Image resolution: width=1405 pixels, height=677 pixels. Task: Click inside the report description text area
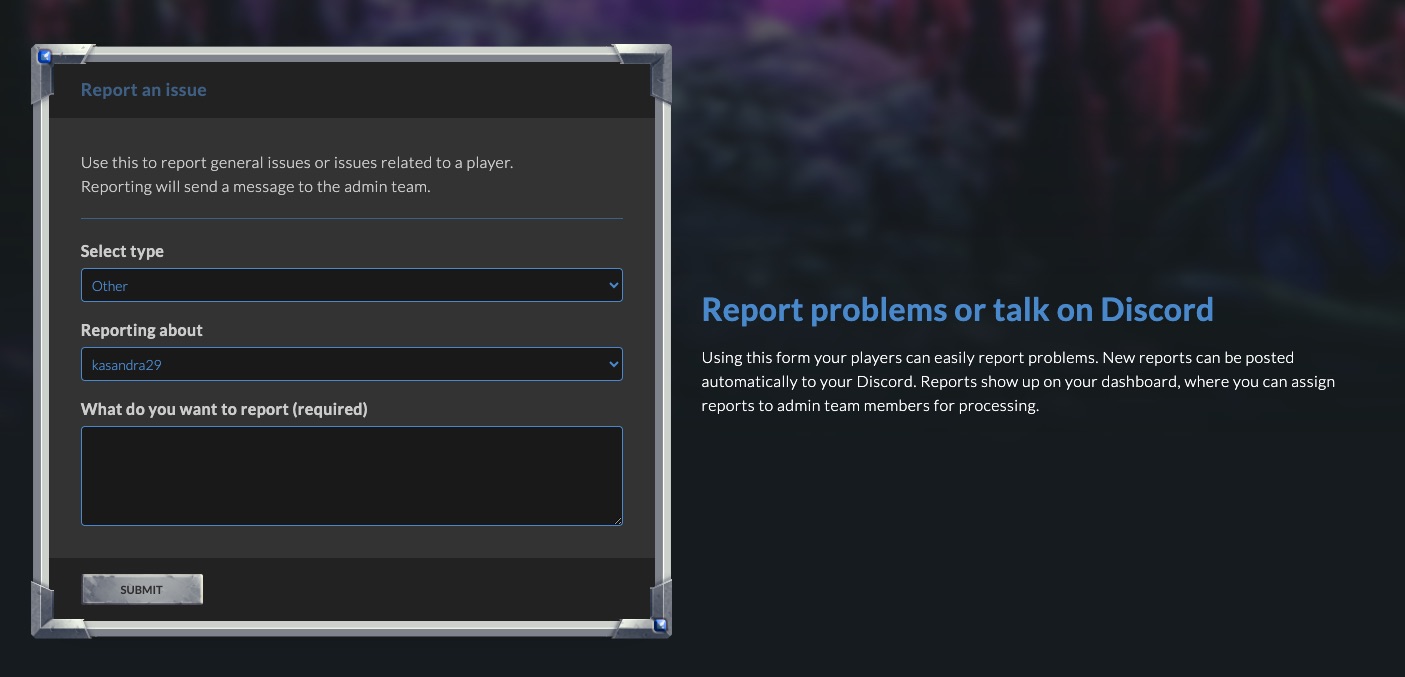tap(352, 475)
